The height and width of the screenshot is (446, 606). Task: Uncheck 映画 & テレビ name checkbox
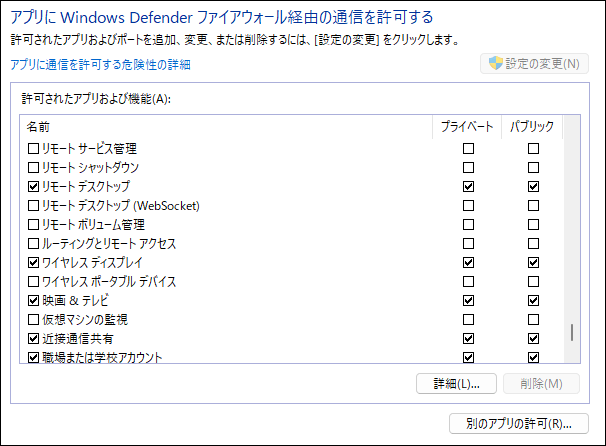pyautogui.click(x=34, y=300)
